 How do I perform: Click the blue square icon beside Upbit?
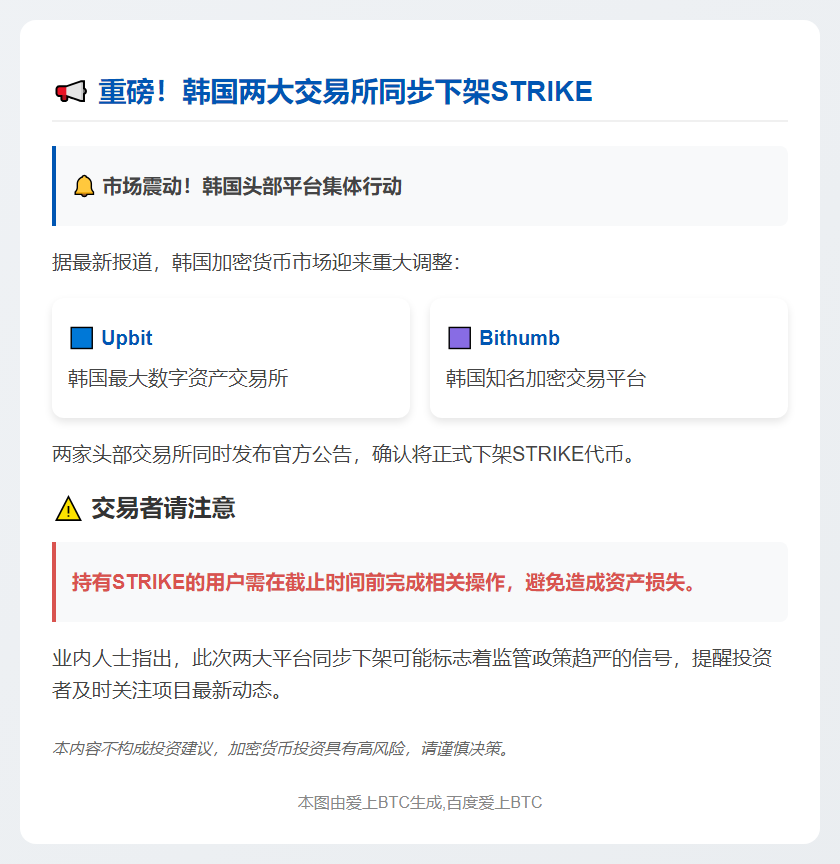tap(81, 338)
